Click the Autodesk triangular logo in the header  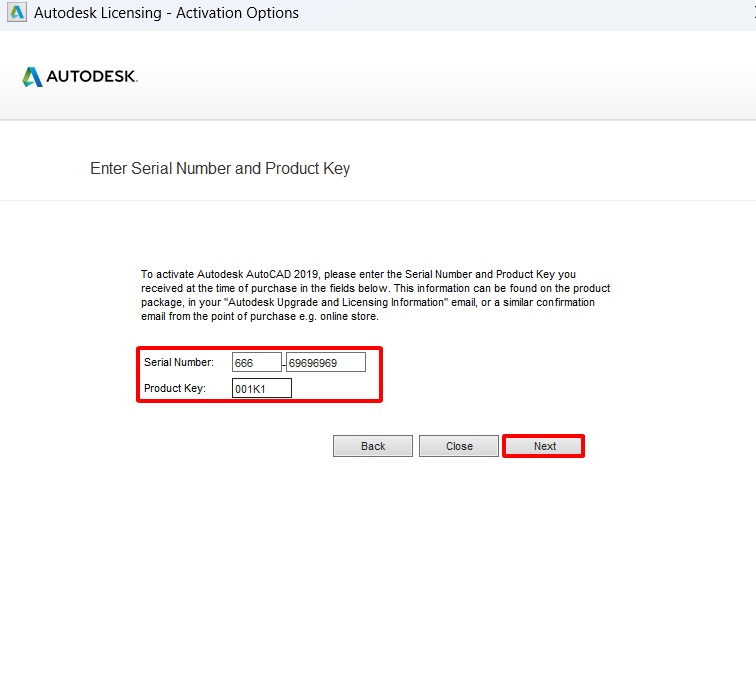[x=32, y=77]
